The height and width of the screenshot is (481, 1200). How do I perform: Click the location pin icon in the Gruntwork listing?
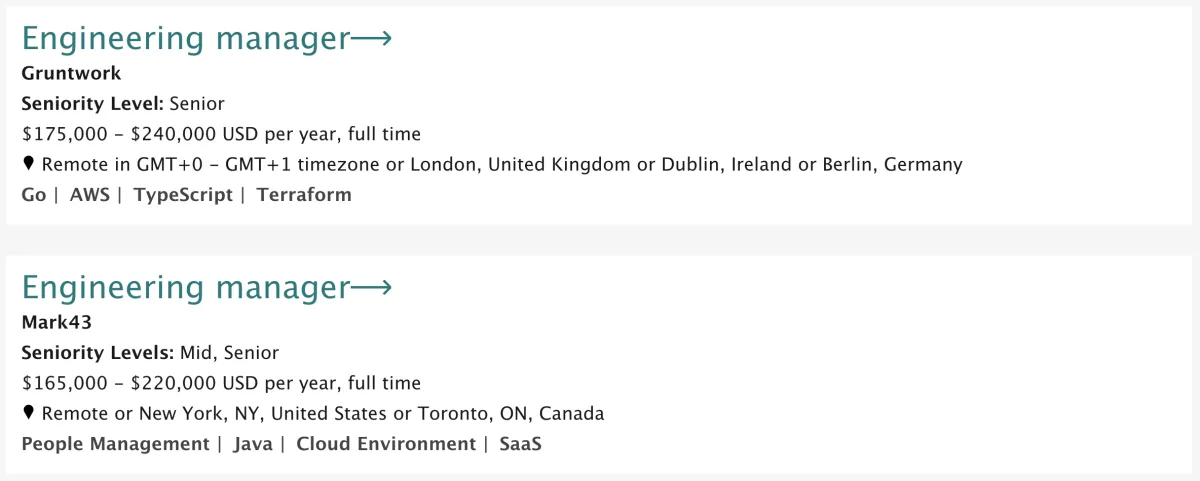tap(28, 164)
